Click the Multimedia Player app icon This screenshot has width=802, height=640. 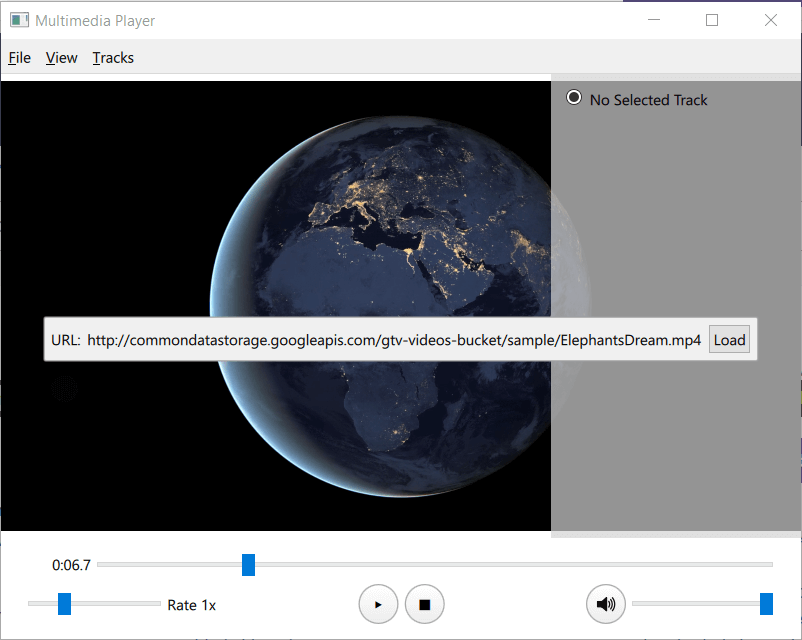(x=19, y=20)
